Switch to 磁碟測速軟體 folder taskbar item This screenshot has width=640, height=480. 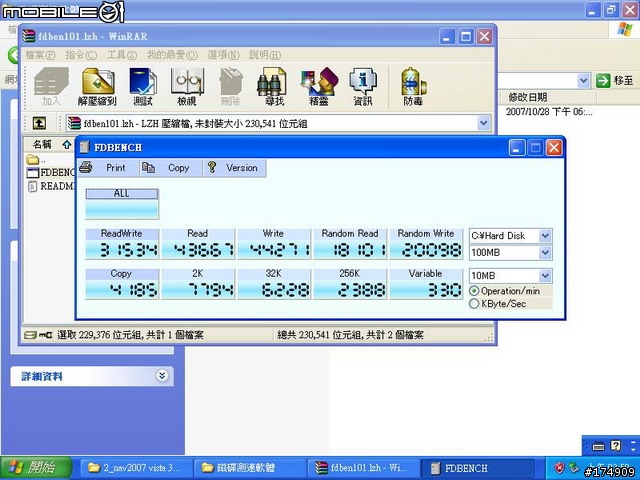point(250,467)
